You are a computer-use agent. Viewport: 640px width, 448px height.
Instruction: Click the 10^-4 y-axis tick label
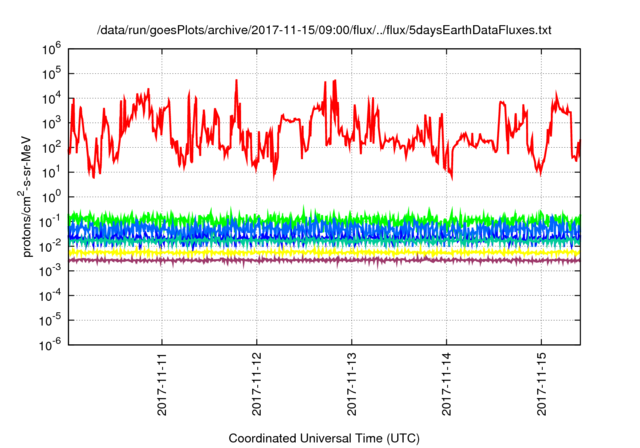50,295
